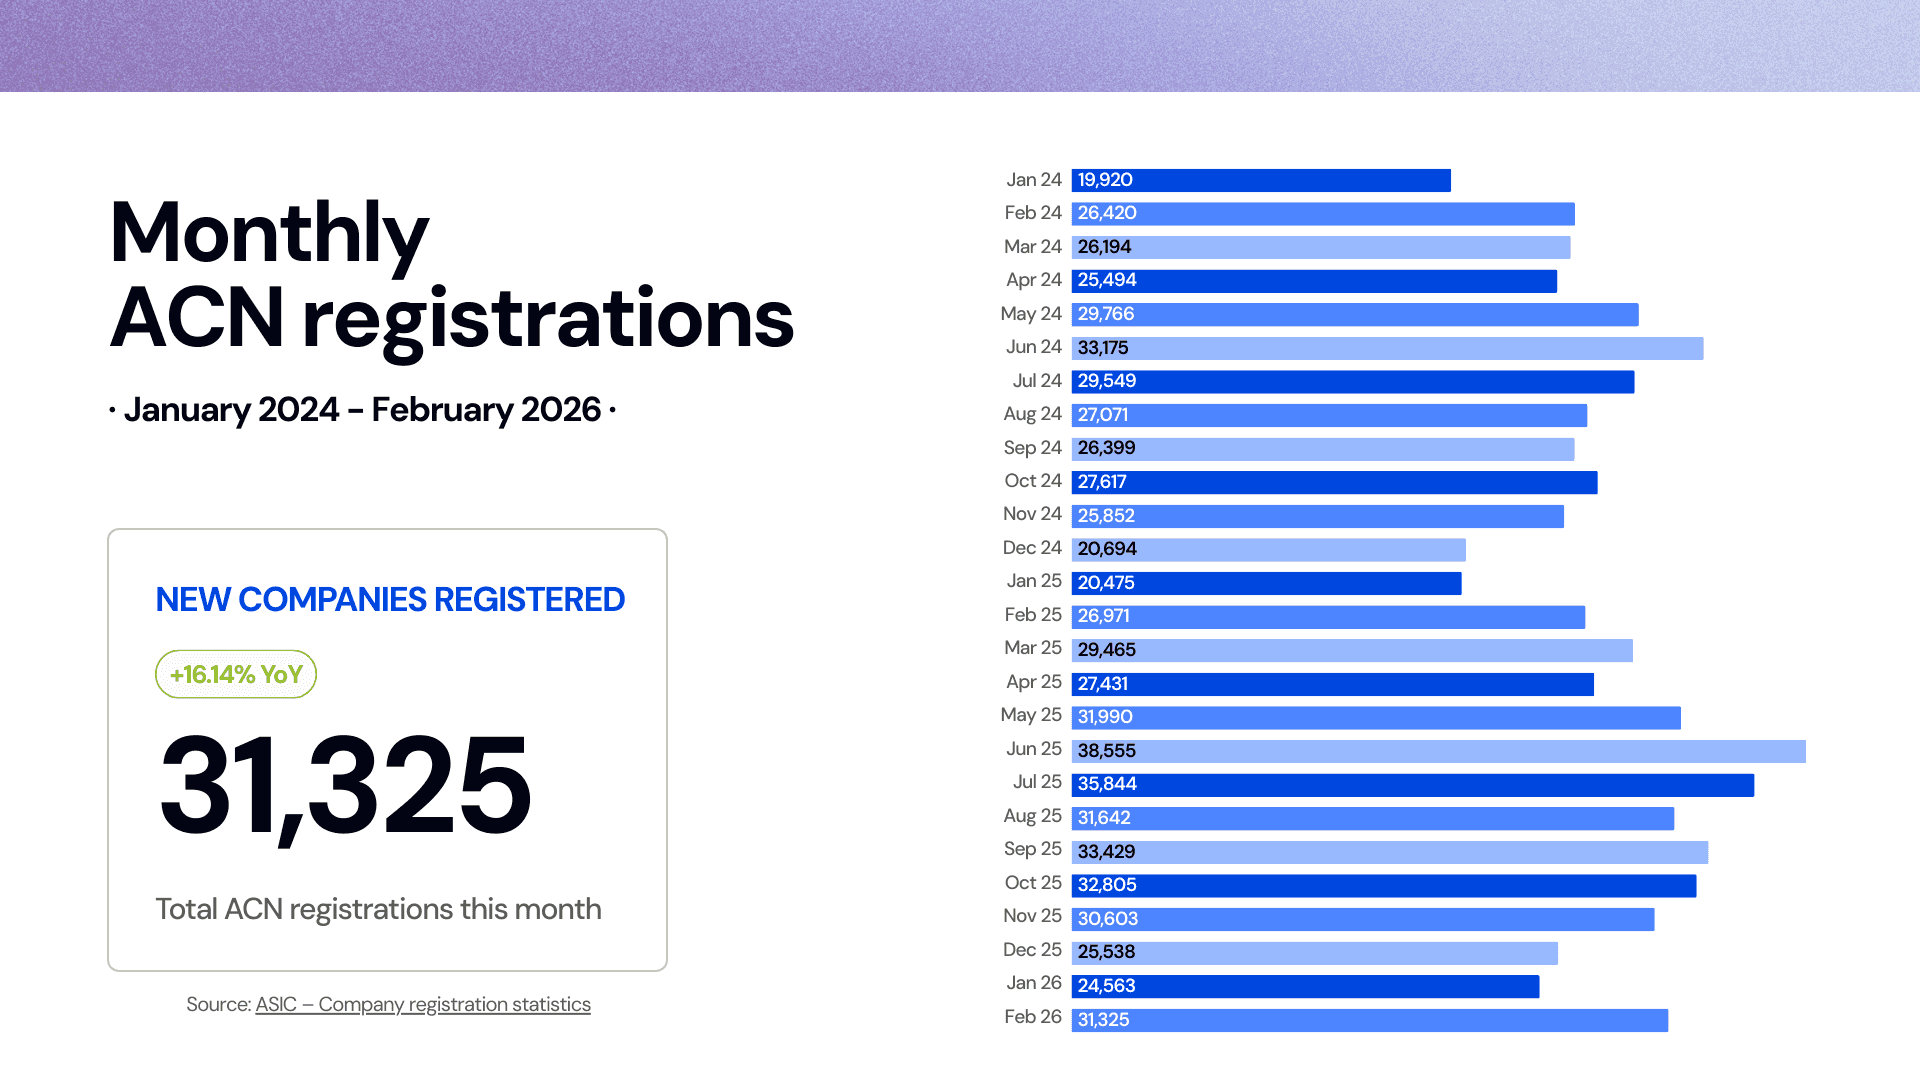Click the large 31,325 total figure
Viewport: 1920px width, 1080px height.
click(x=345, y=785)
